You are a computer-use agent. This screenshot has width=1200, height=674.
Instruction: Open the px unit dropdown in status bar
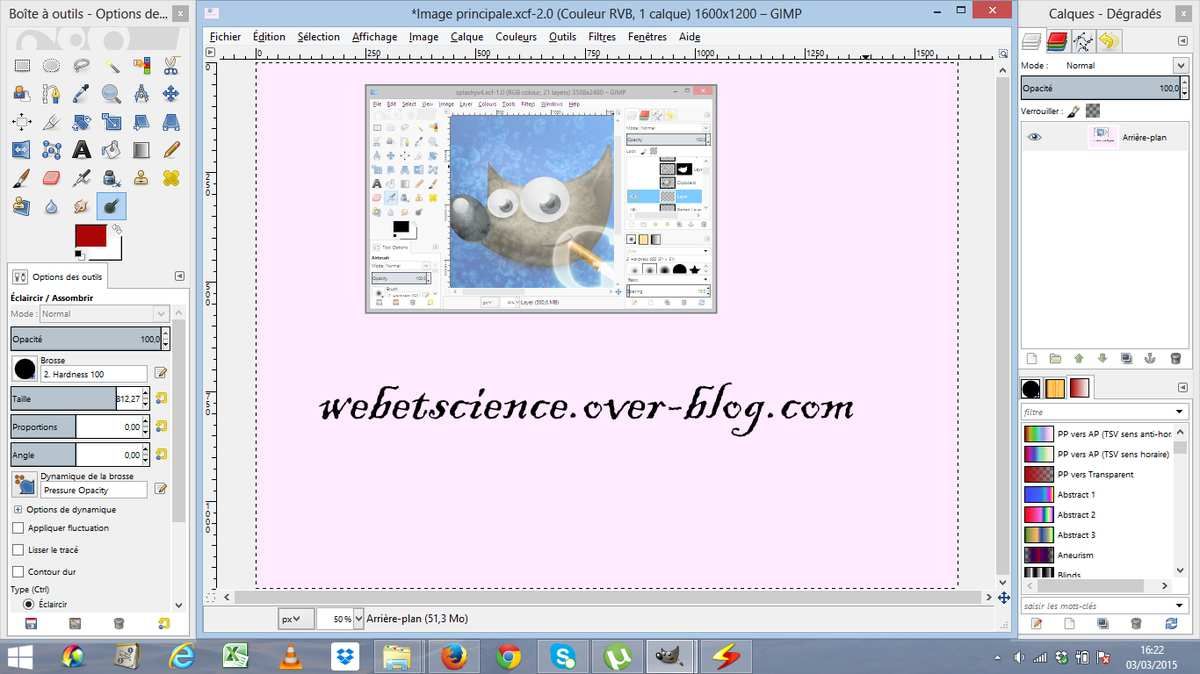point(296,619)
